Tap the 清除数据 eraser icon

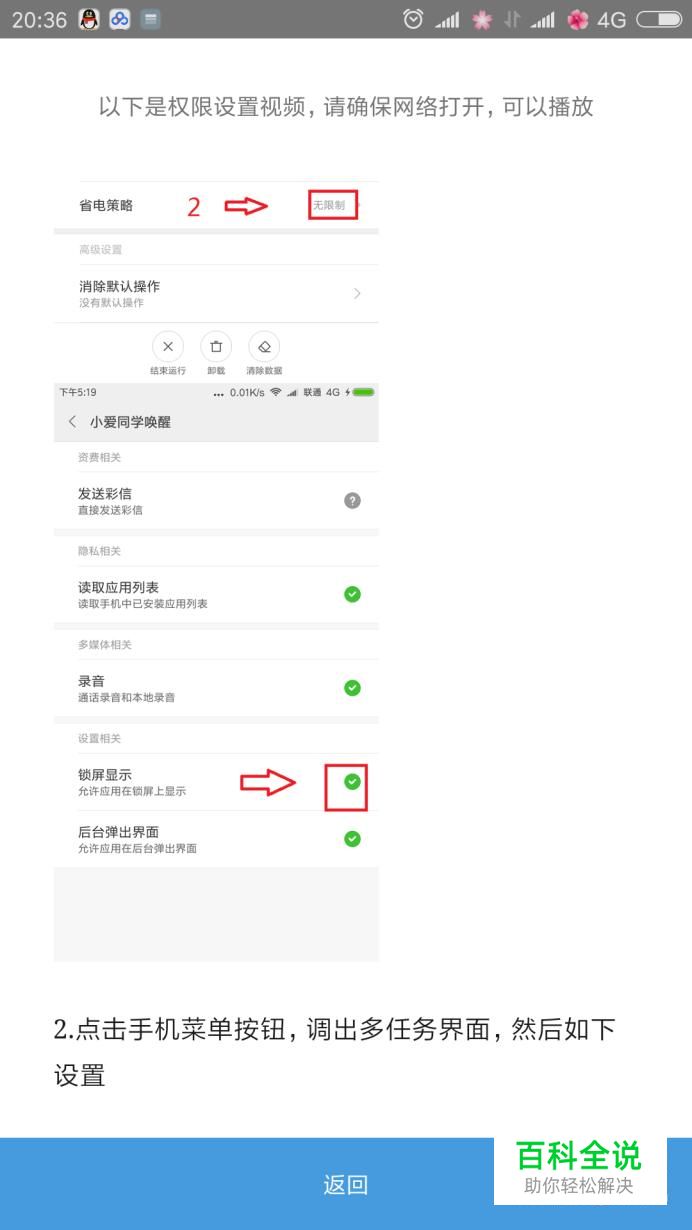tap(264, 347)
